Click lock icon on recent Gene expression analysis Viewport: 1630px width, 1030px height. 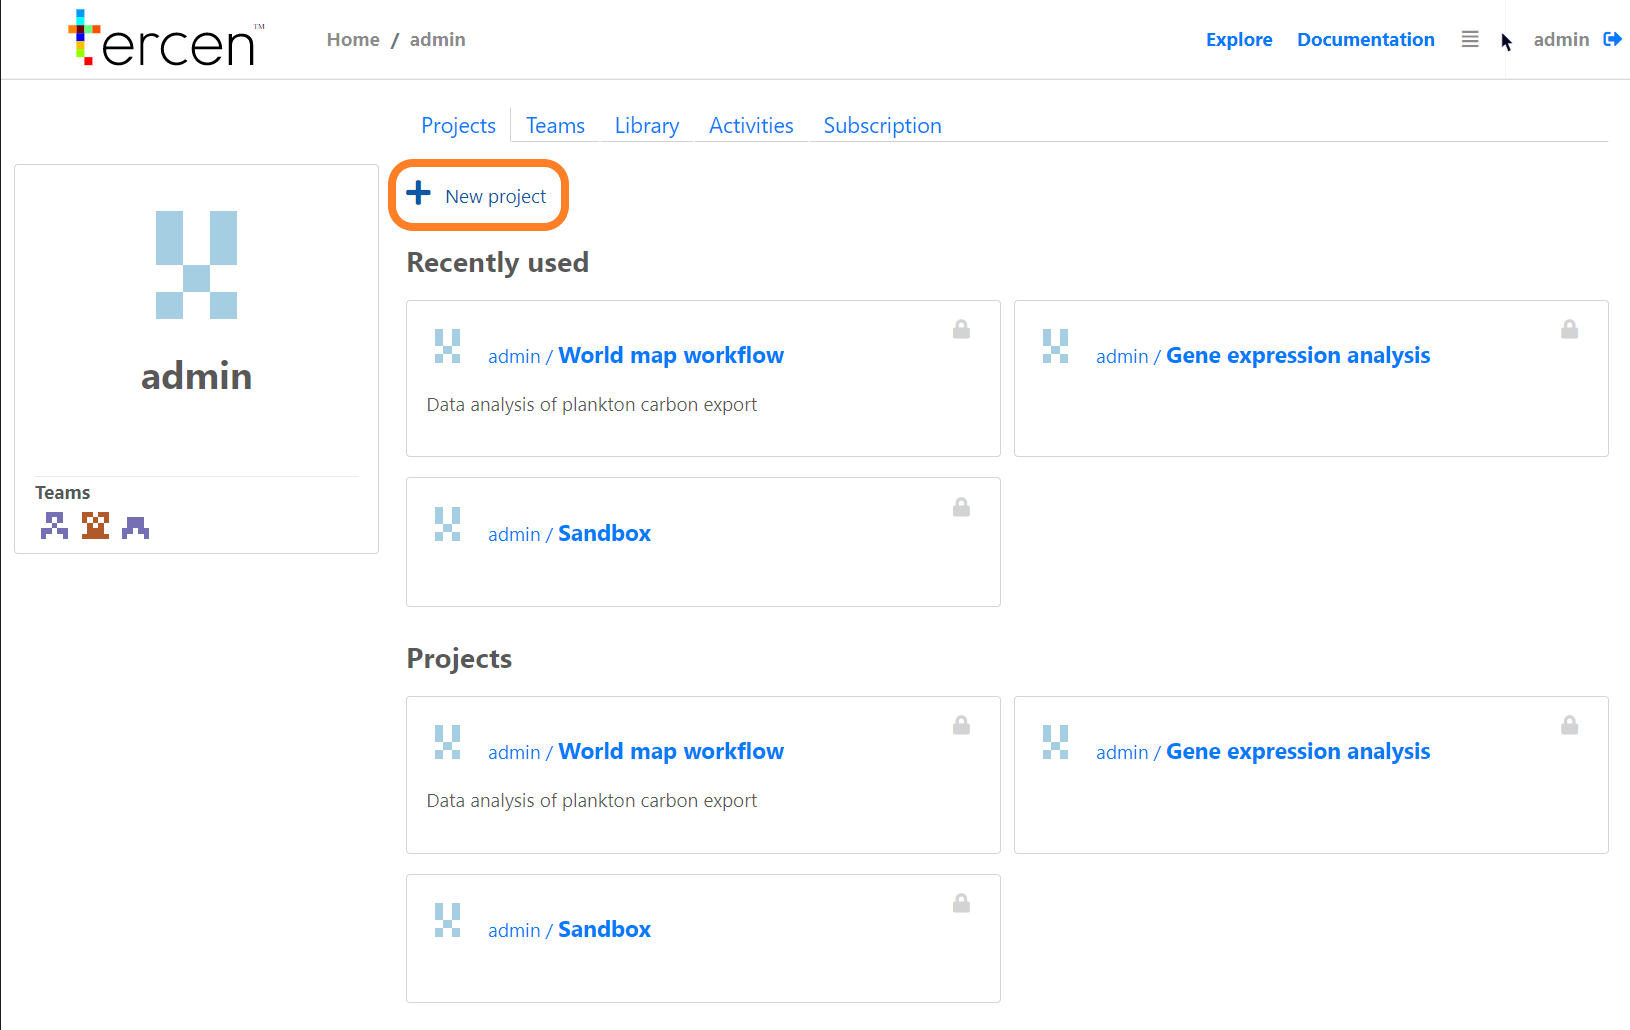pyautogui.click(x=1569, y=329)
